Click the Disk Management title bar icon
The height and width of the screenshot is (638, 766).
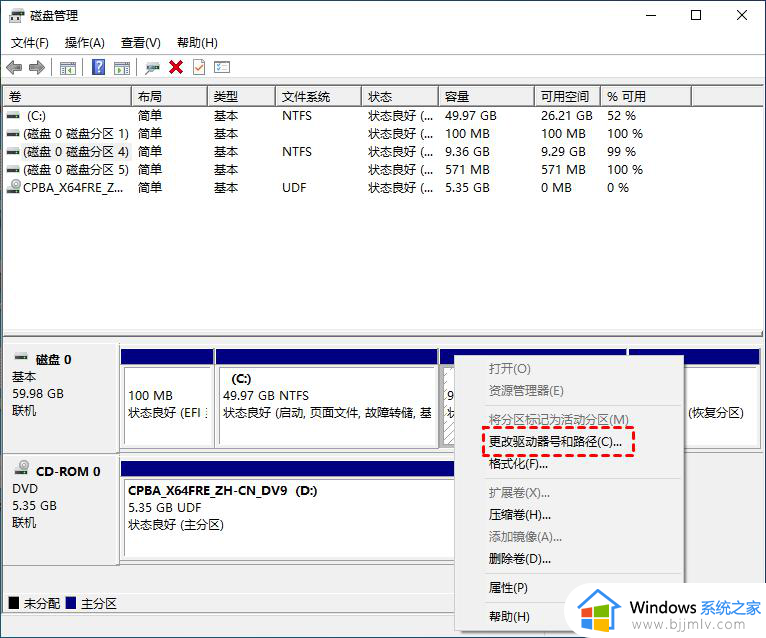pyautogui.click(x=16, y=16)
